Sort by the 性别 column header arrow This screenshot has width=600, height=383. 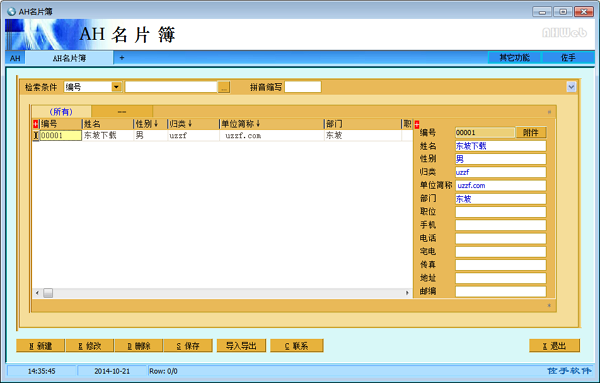156,124
